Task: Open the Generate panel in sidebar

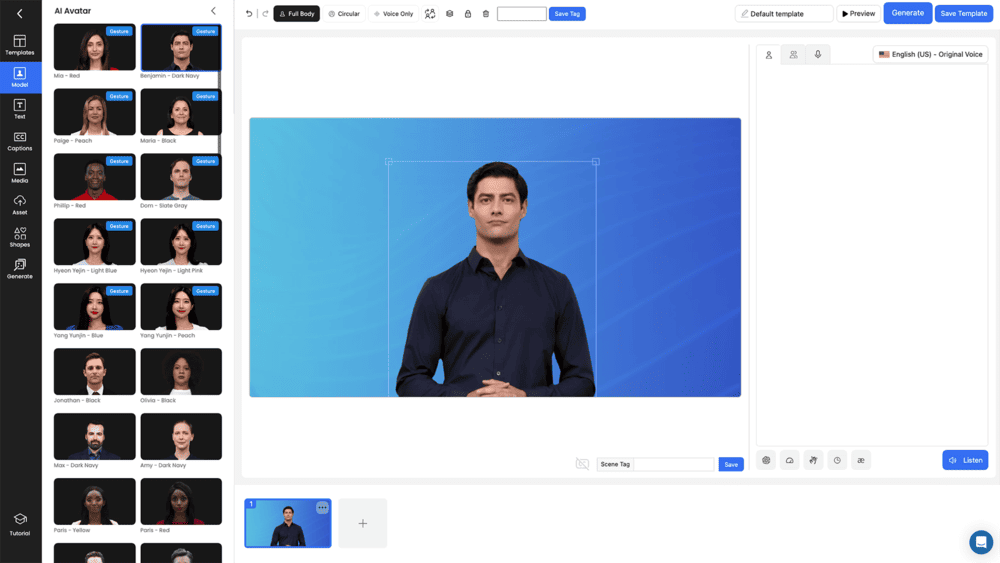Action: [20, 268]
